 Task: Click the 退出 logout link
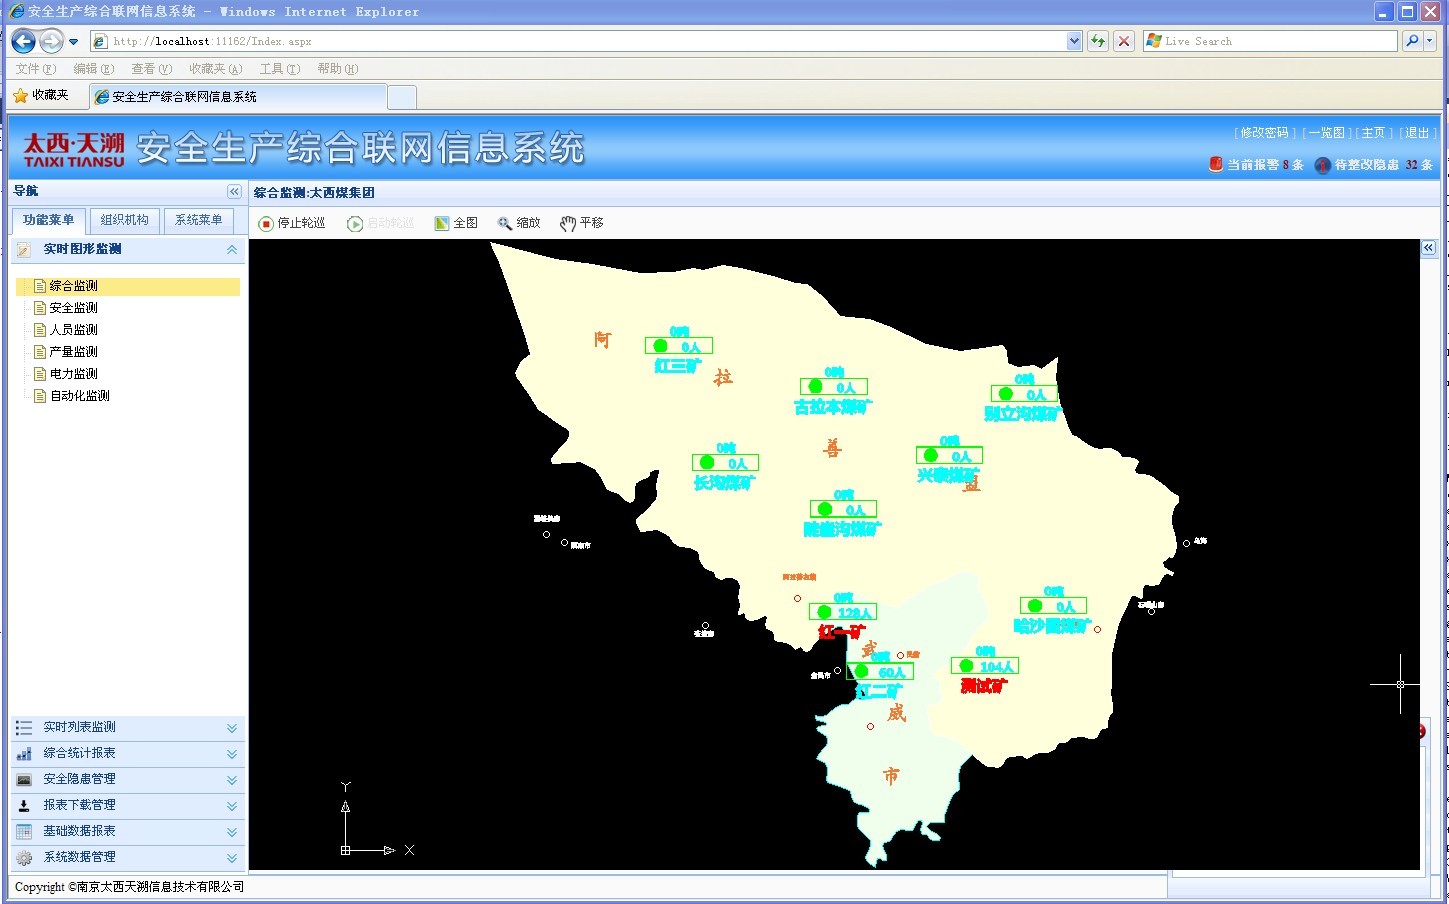pos(1416,133)
